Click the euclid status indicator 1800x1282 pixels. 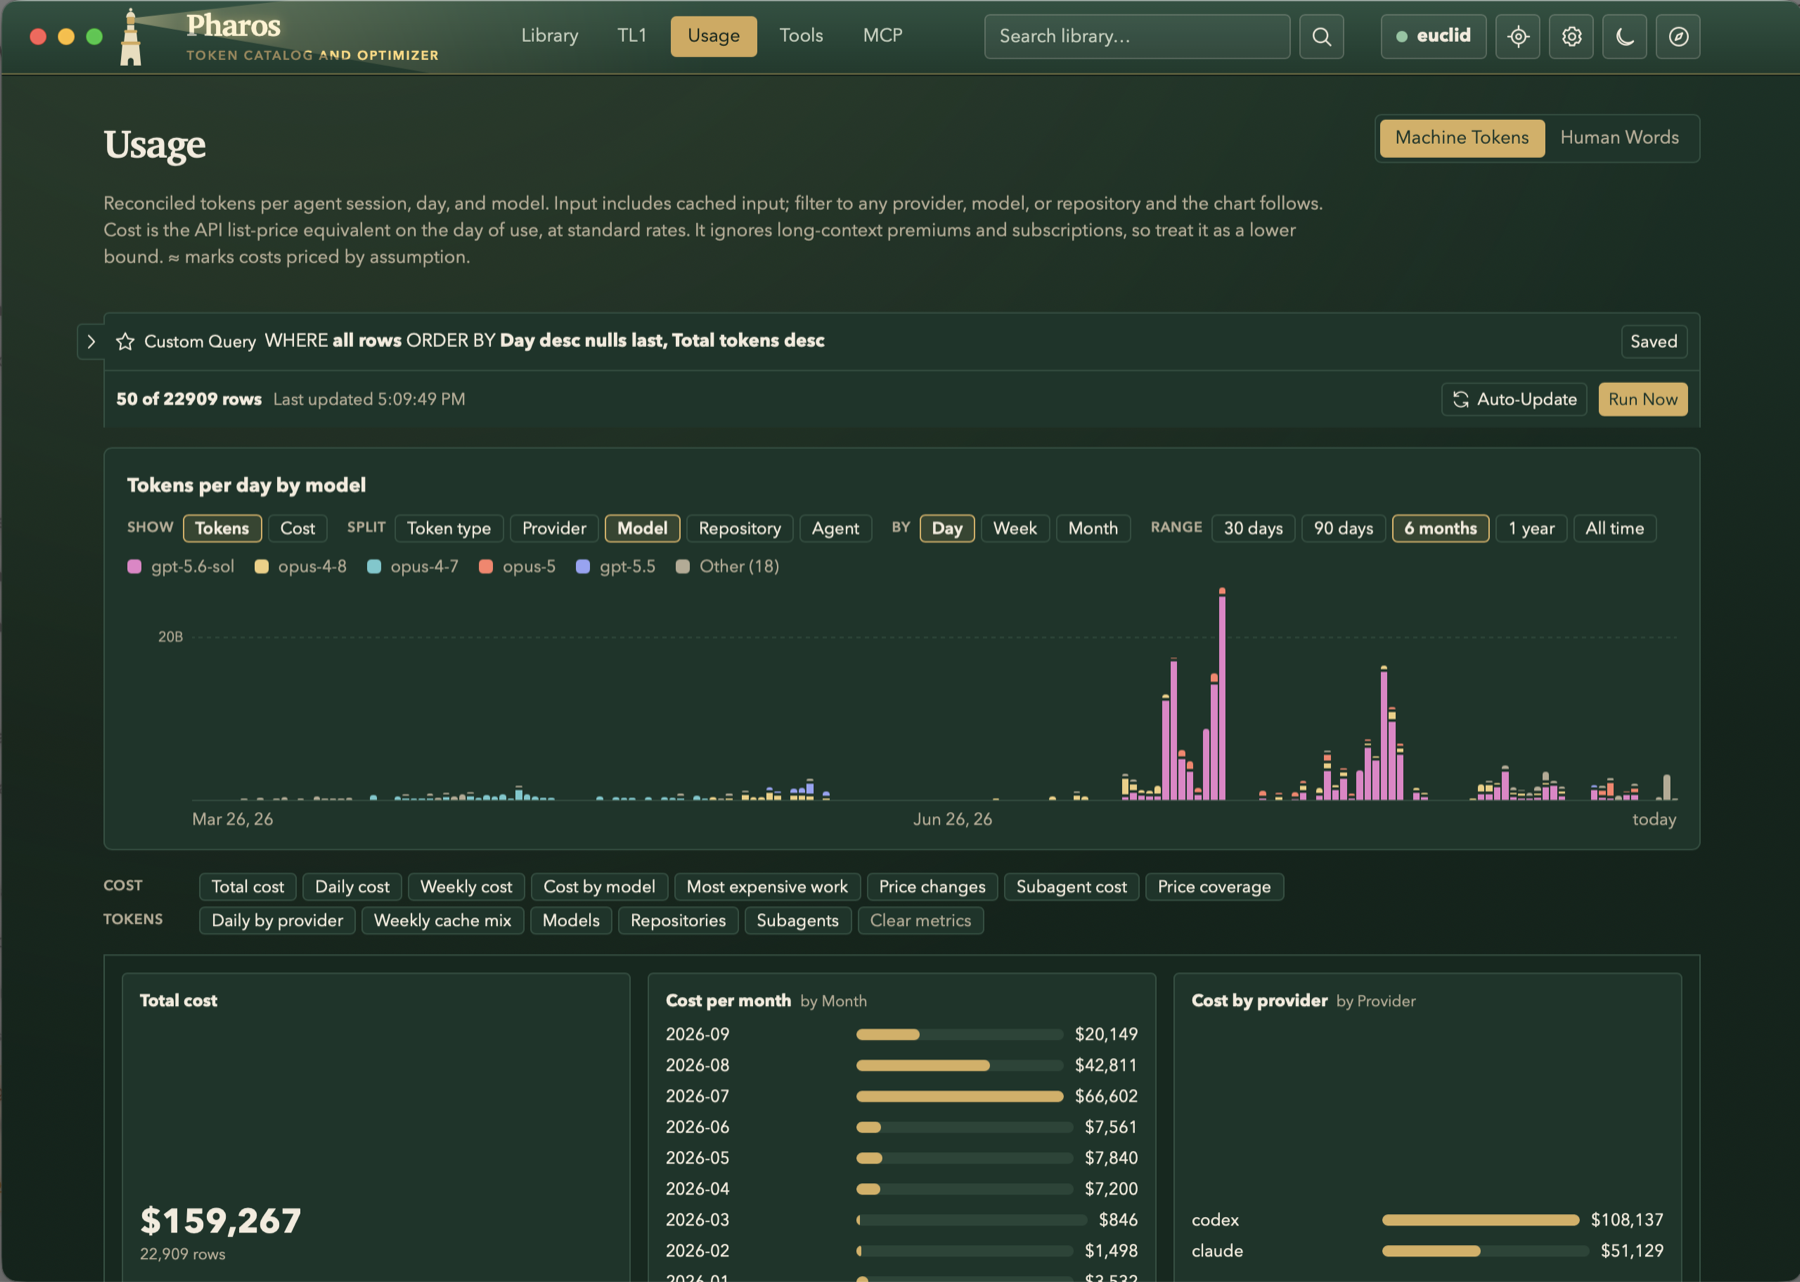point(1433,36)
